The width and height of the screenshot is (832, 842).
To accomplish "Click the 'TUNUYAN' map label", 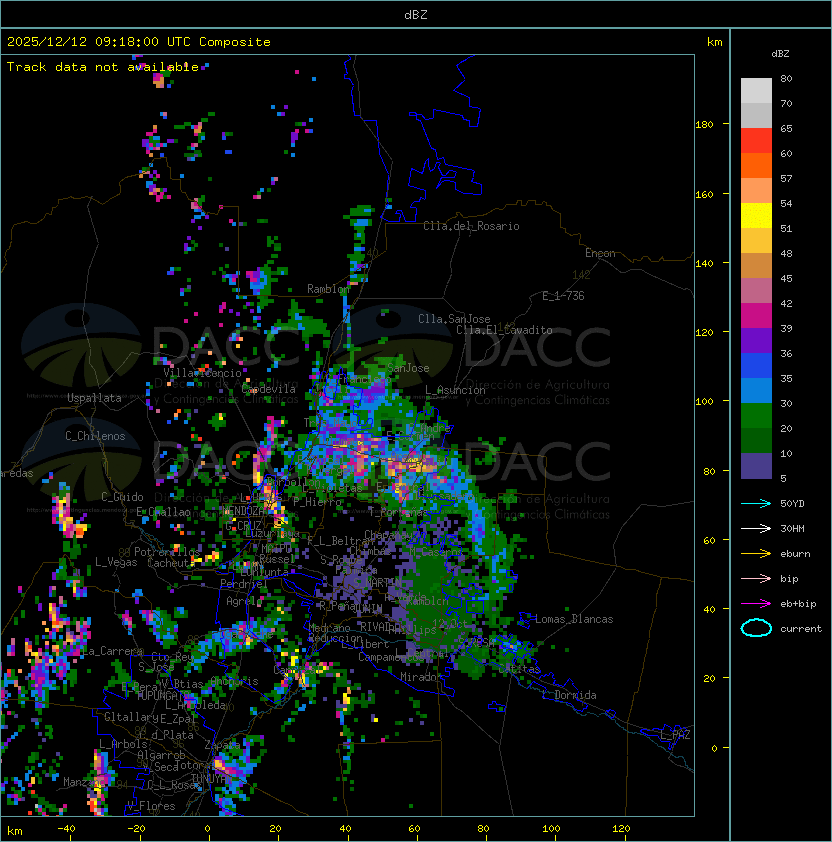I will pos(211,778).
